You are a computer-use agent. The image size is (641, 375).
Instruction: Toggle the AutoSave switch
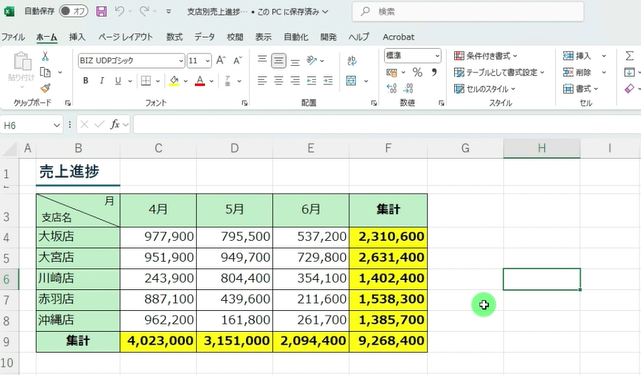(x=73, y=11)
